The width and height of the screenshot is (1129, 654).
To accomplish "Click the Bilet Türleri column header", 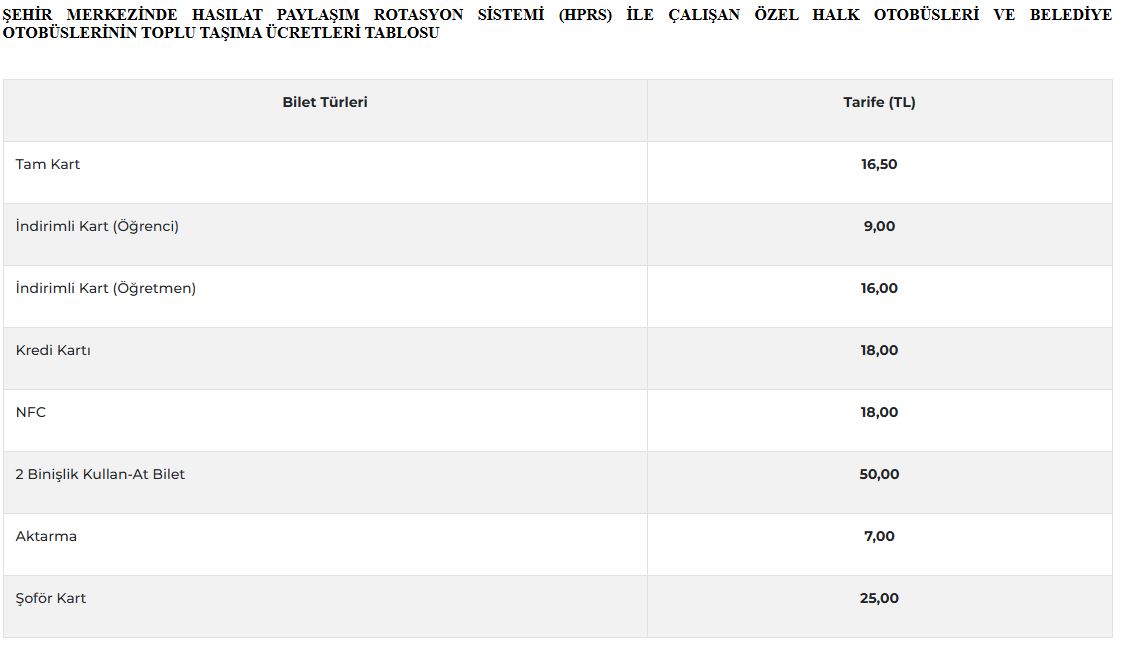I will (x=325, y=102).
